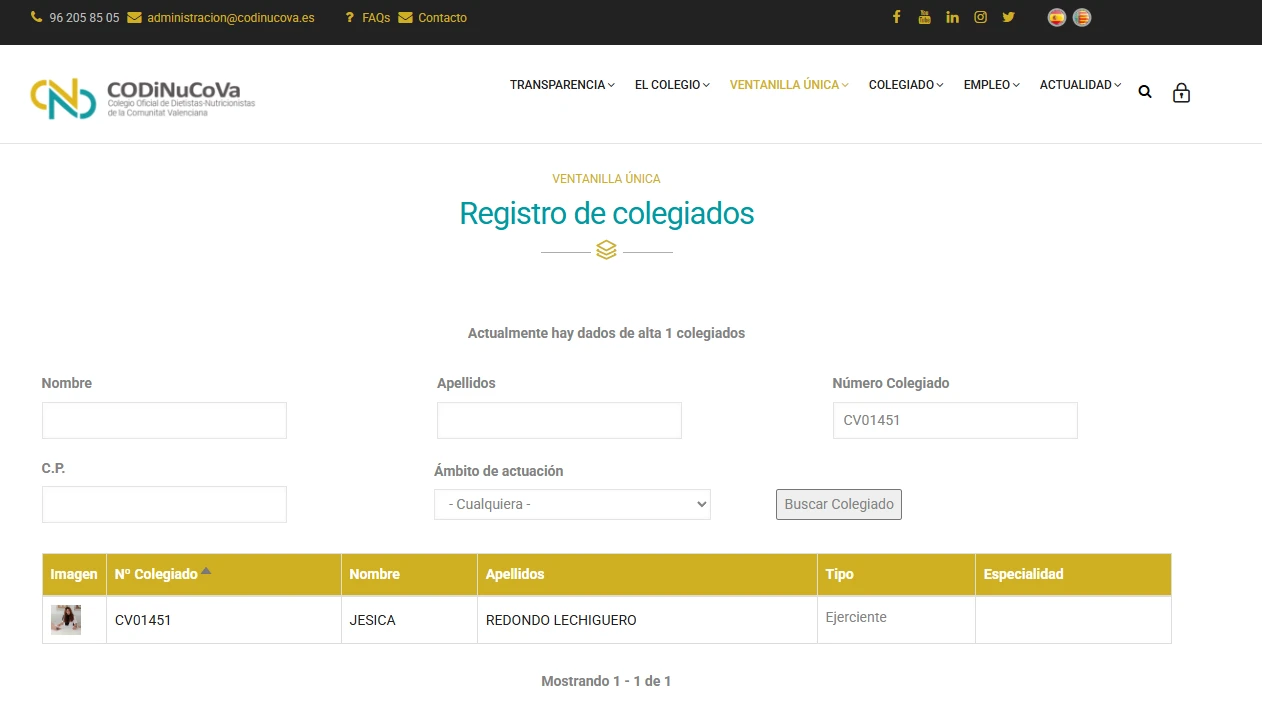Click the name JESICA in table

373,620
